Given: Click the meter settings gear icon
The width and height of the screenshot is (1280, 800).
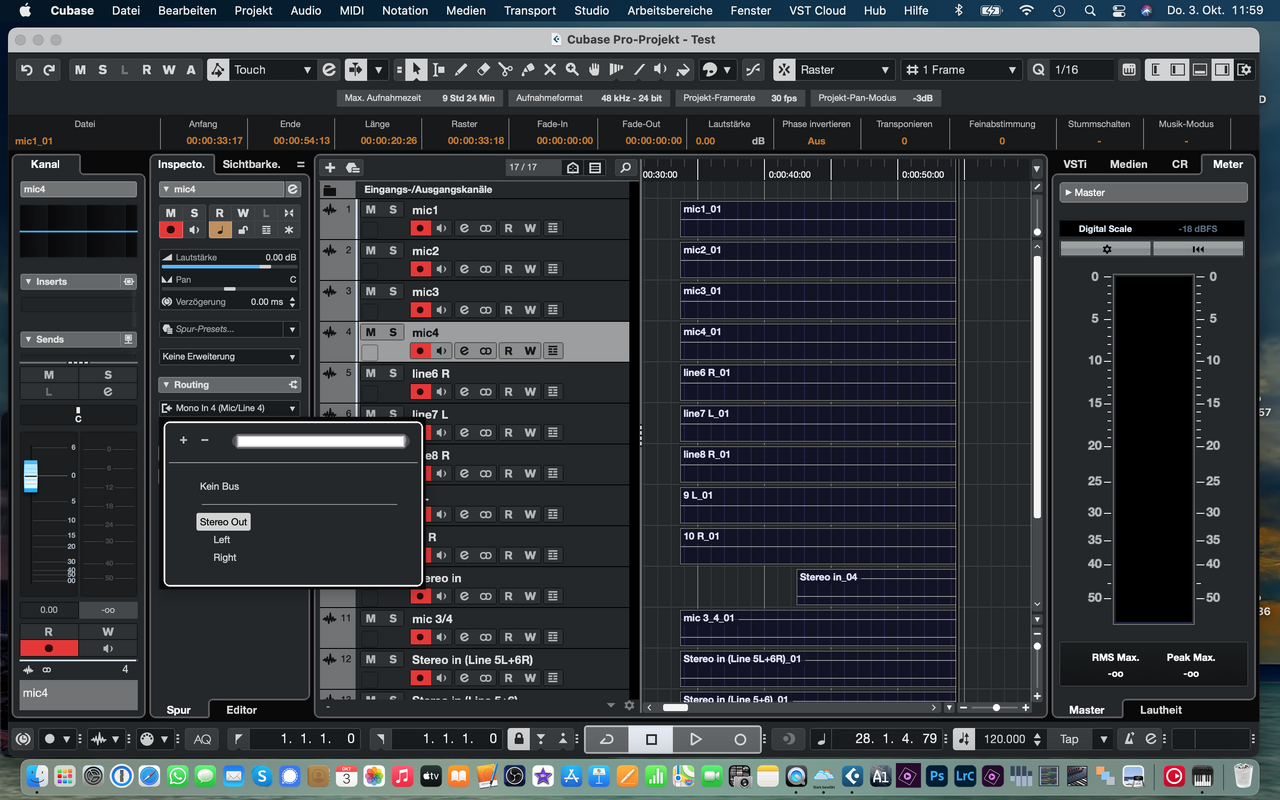Looking at the screenshot, I should pos(1106,249).
